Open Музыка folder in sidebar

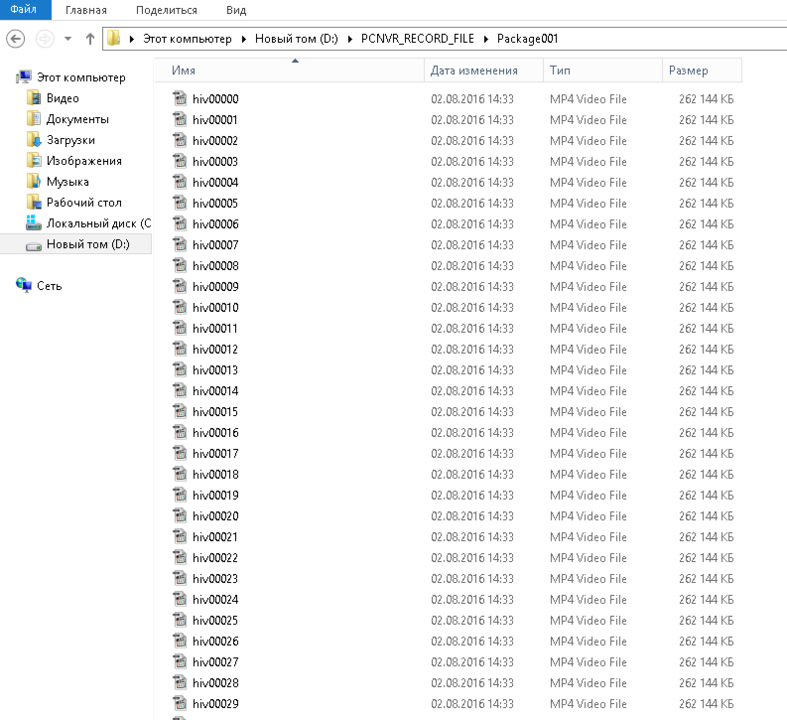68,182
